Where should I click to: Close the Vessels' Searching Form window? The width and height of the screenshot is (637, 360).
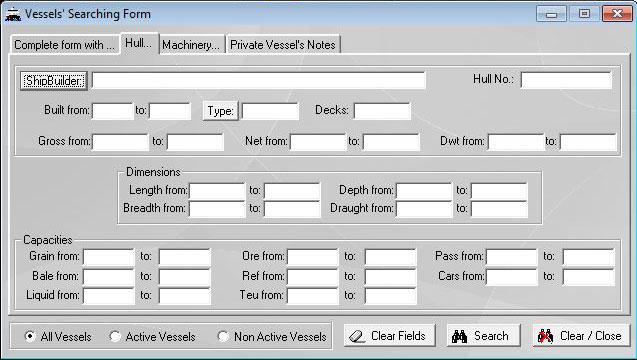(617, 14)
